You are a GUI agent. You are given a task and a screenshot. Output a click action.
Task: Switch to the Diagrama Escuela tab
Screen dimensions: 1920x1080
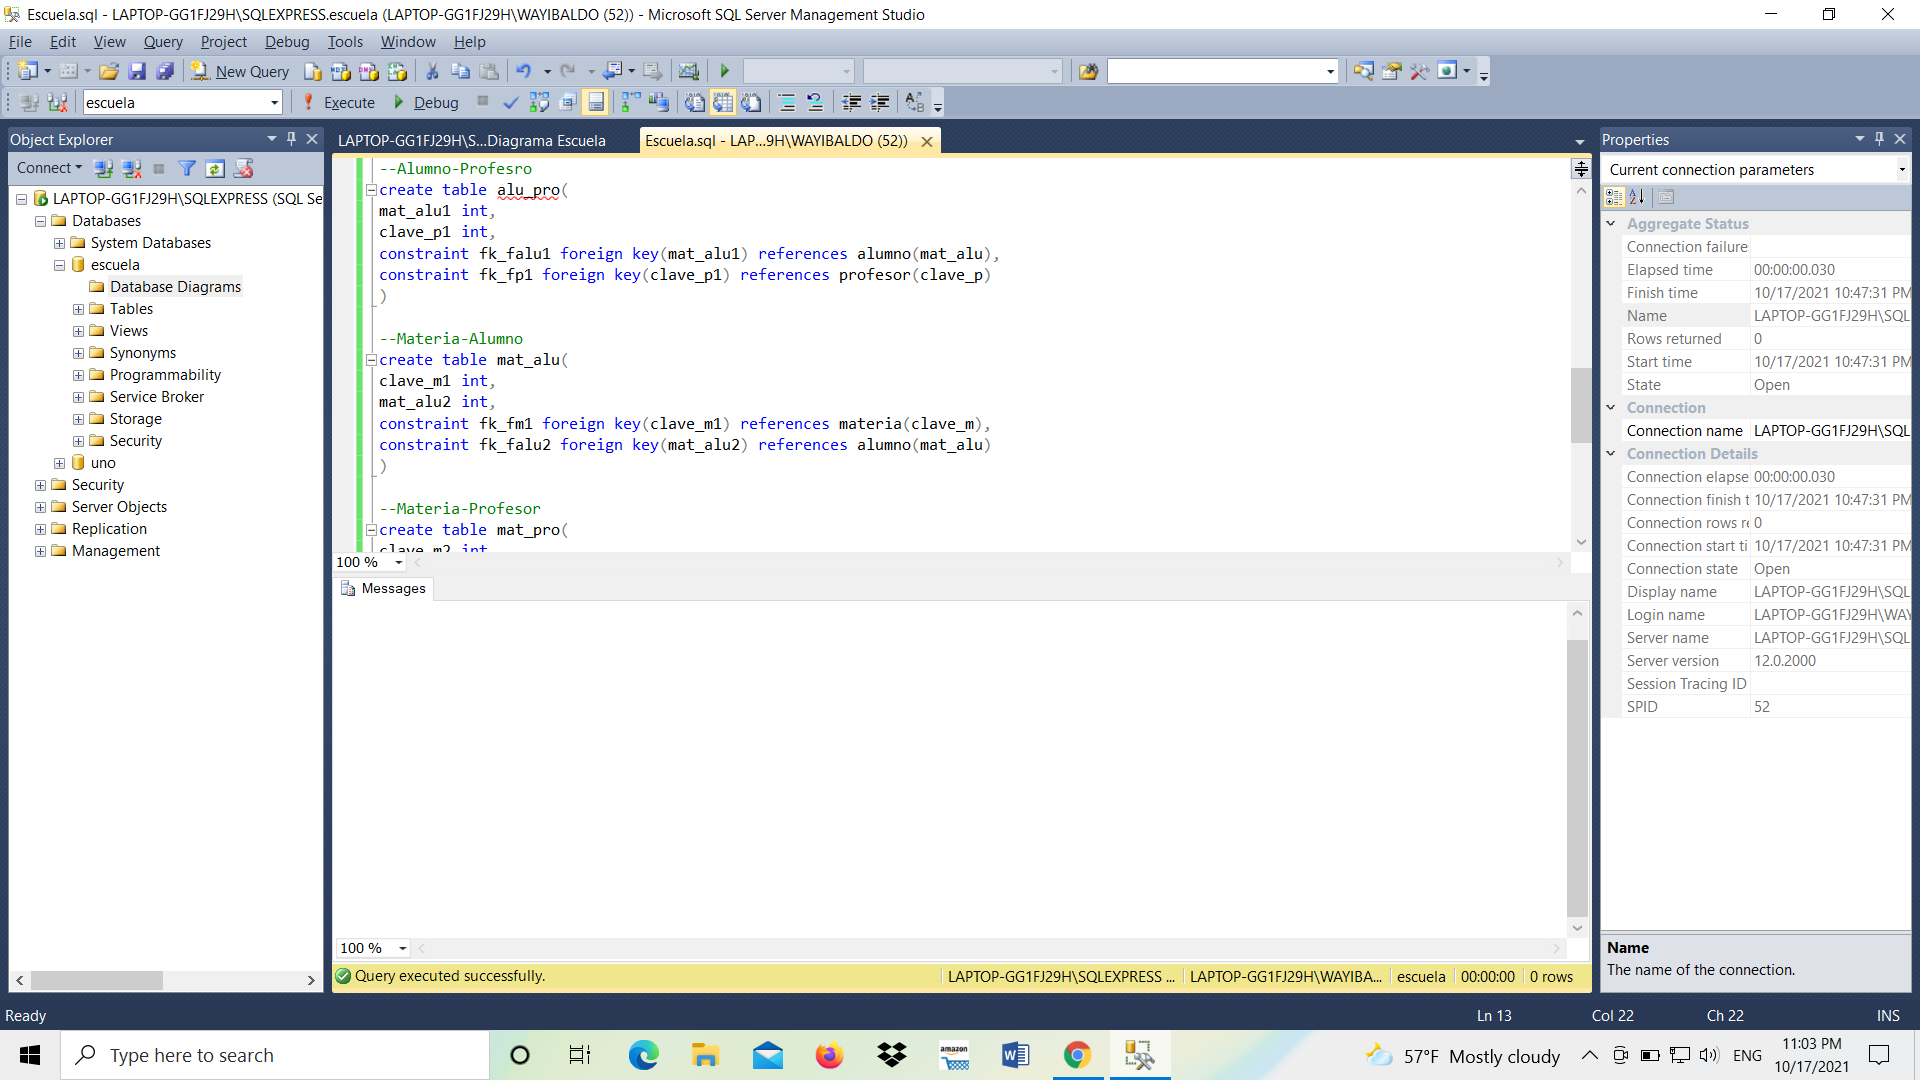(x=472, y=141)
